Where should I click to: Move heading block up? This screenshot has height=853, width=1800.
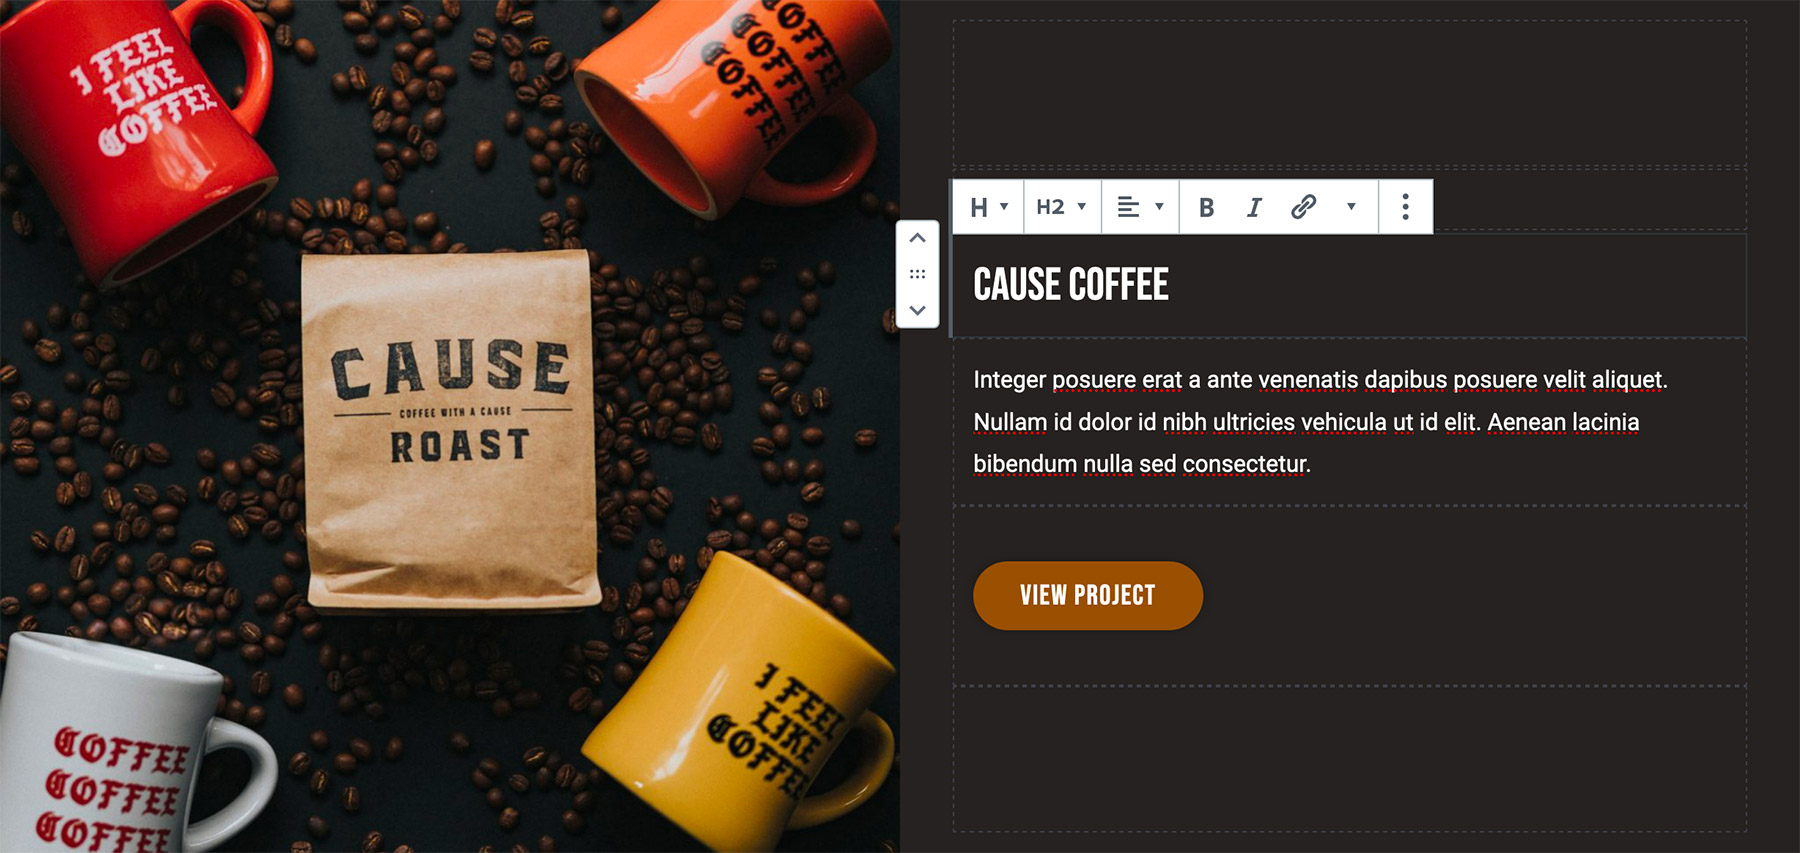coord(917,238)
